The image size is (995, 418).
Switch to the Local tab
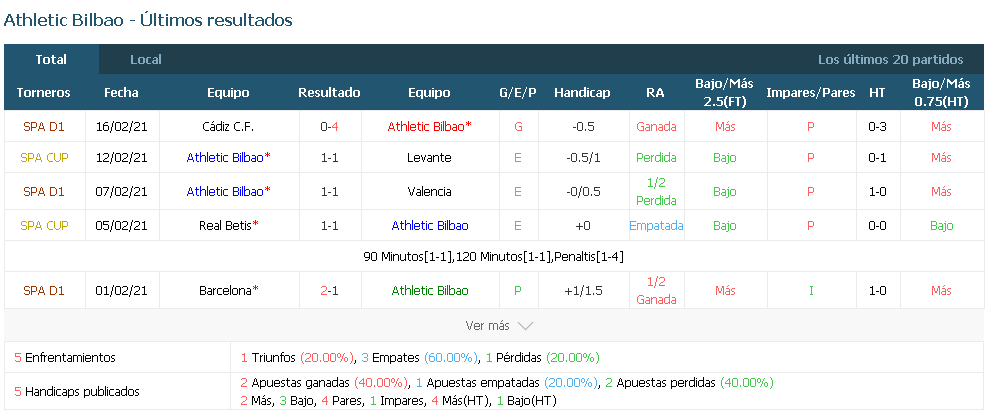[x=146, y=59]
